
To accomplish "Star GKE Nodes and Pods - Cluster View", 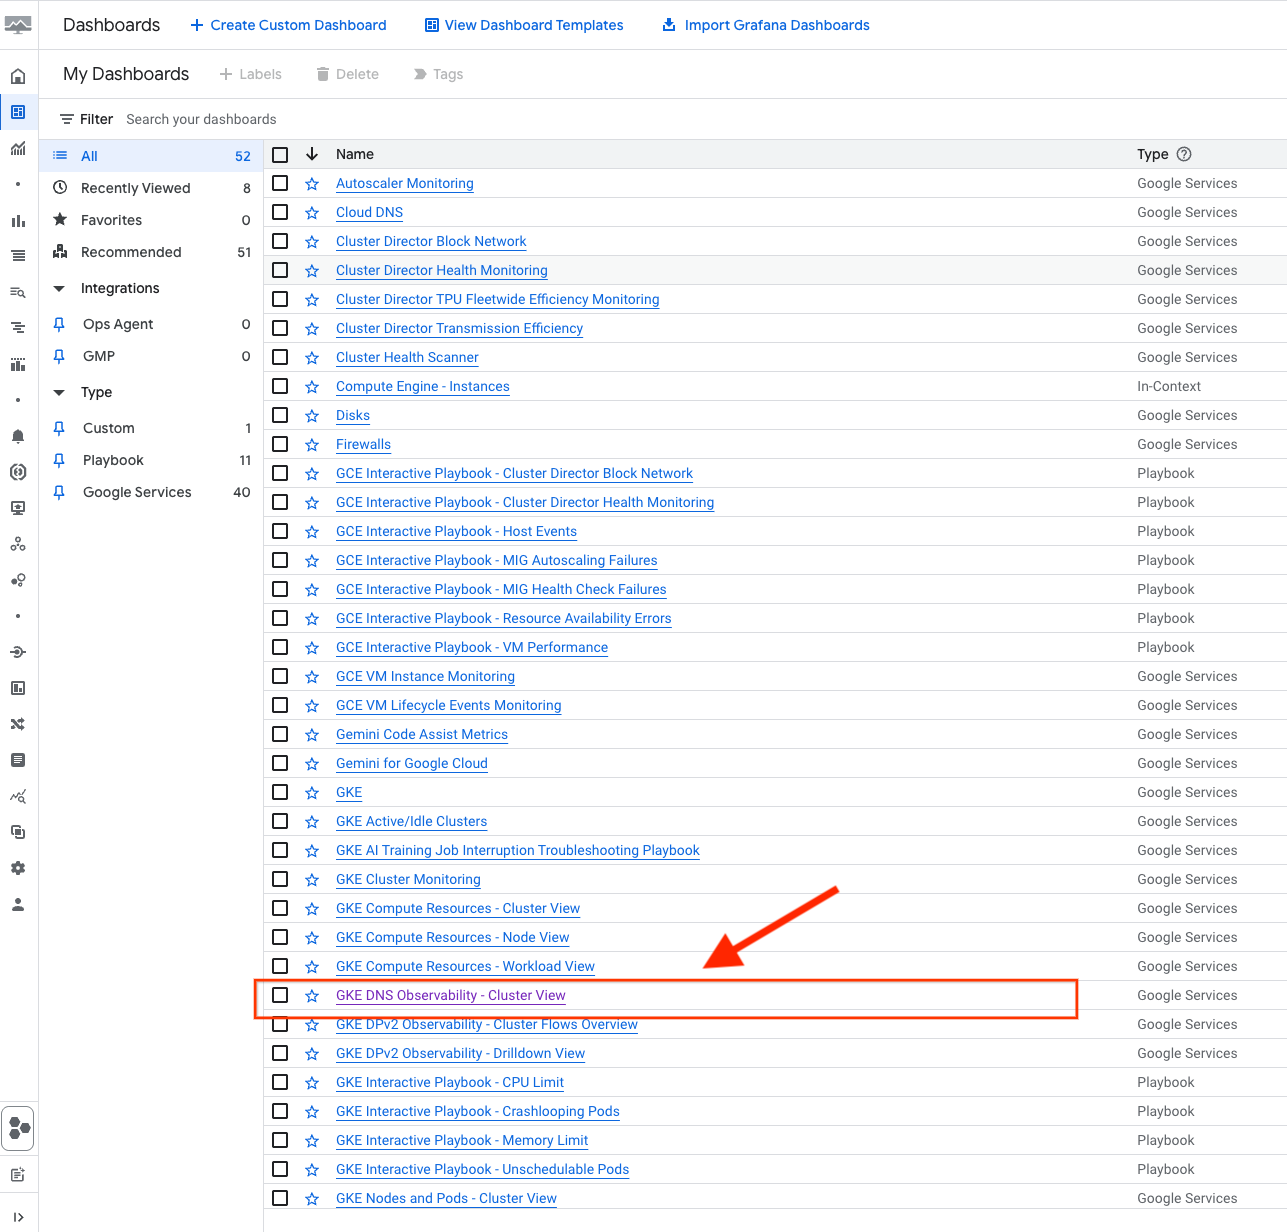I will [312, 1199].
